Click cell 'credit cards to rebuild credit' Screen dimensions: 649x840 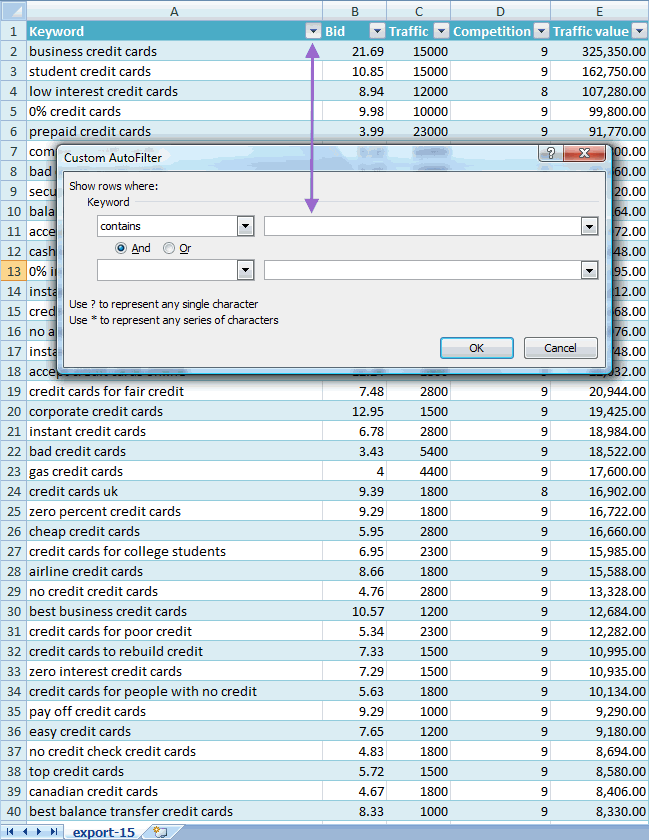click(174, 651)
